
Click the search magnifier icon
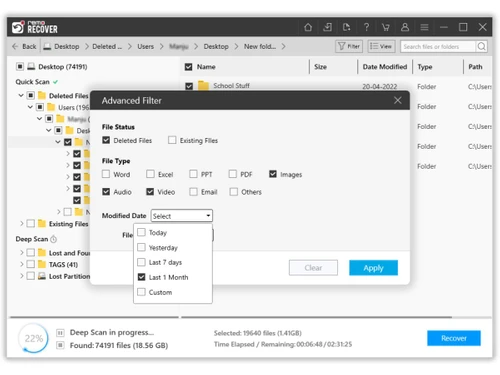pos(481,46)
